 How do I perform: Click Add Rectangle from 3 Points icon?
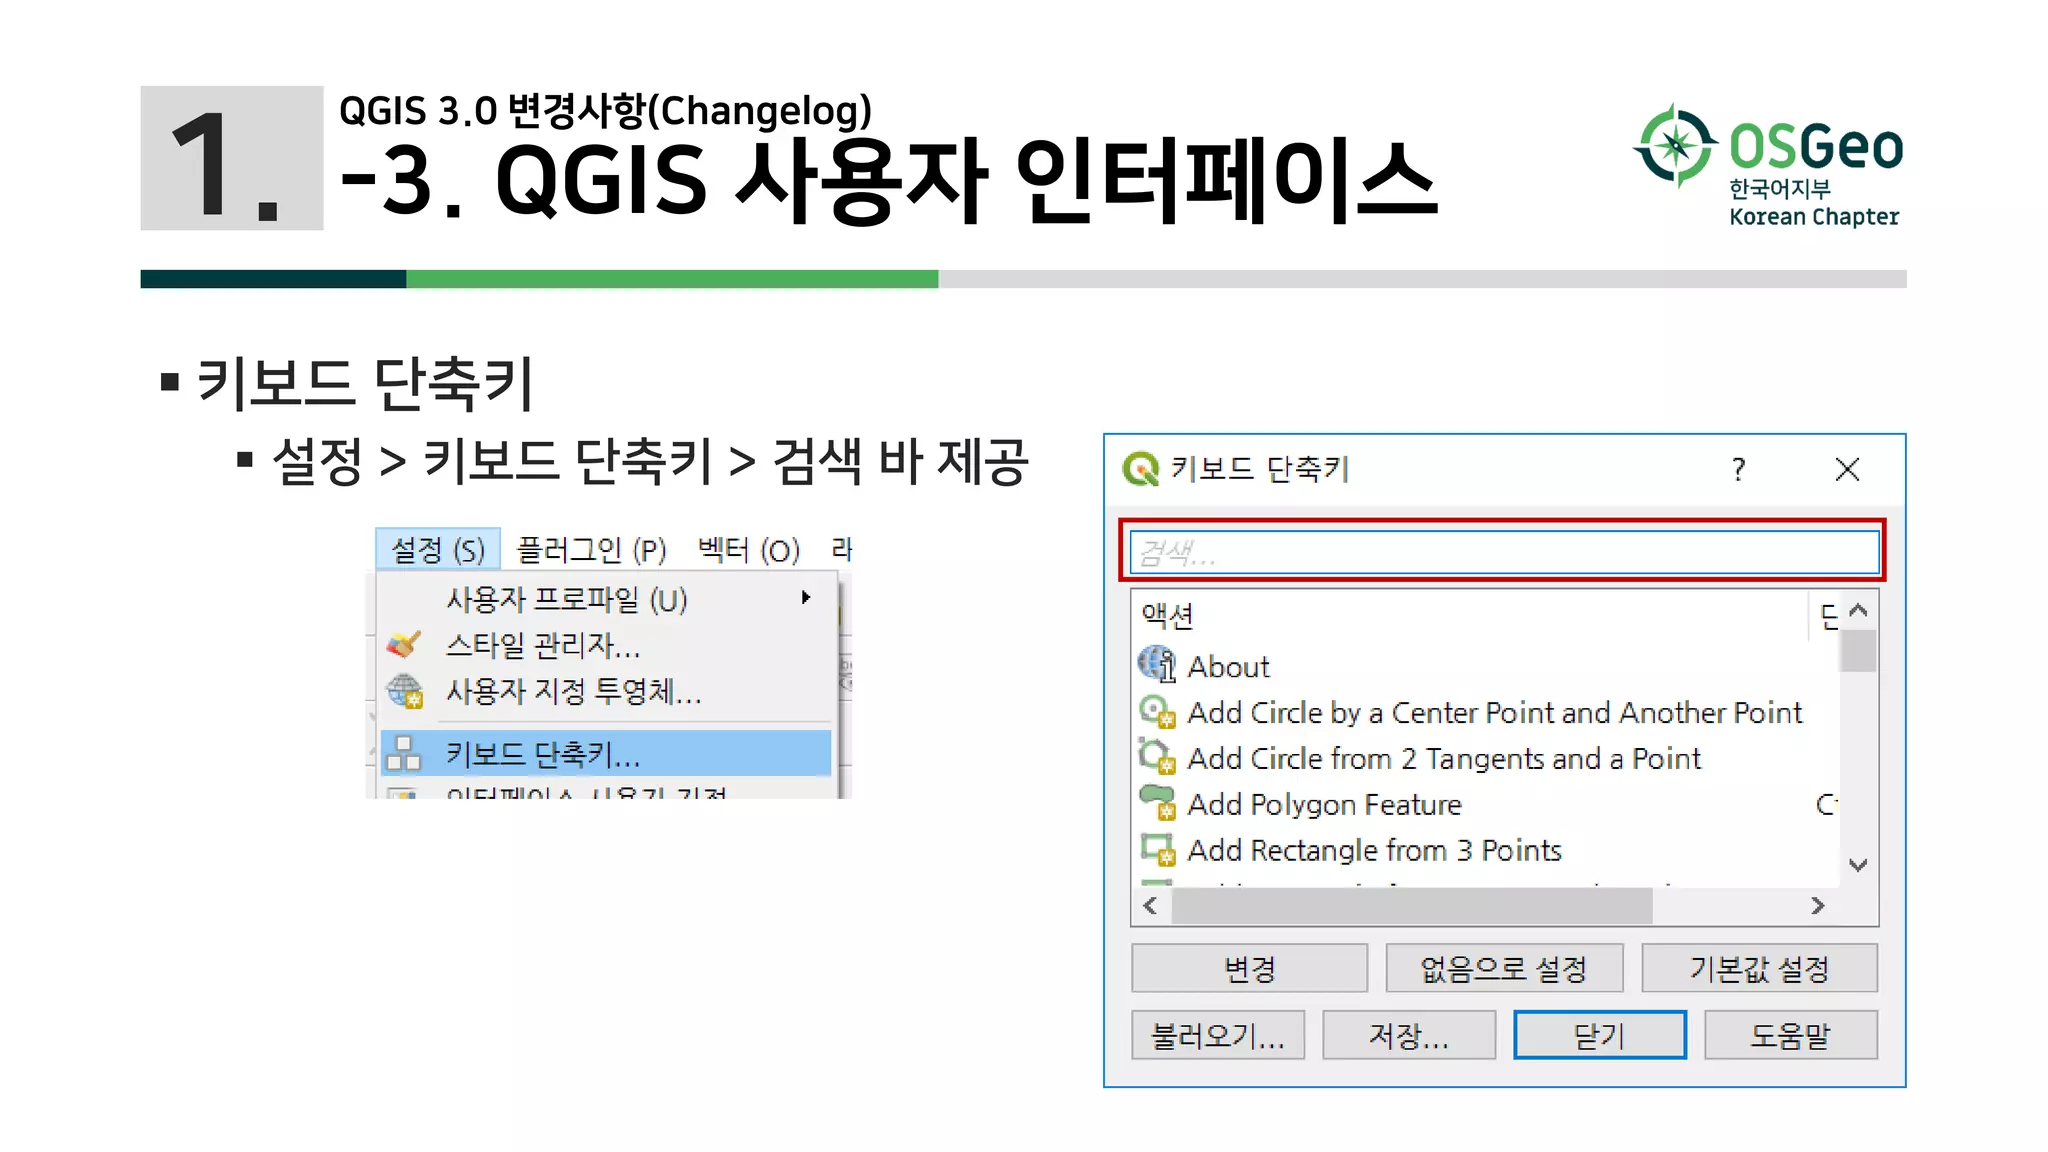(x=1157, y=849)
